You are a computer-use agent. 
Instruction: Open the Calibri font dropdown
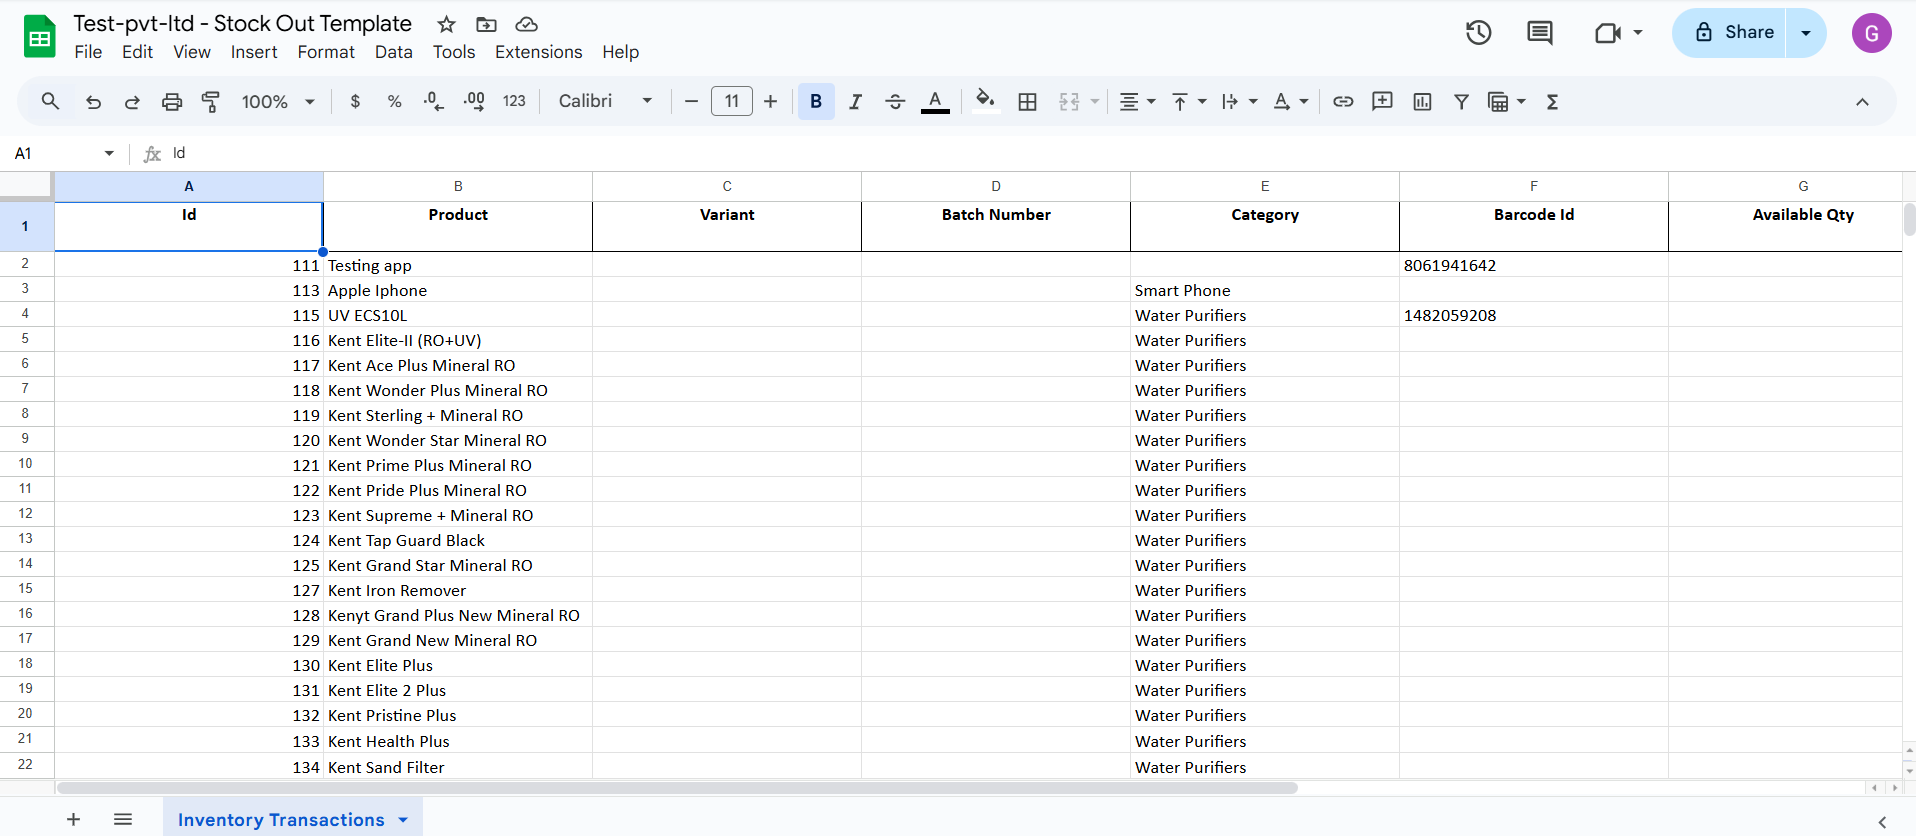point(605,101)
